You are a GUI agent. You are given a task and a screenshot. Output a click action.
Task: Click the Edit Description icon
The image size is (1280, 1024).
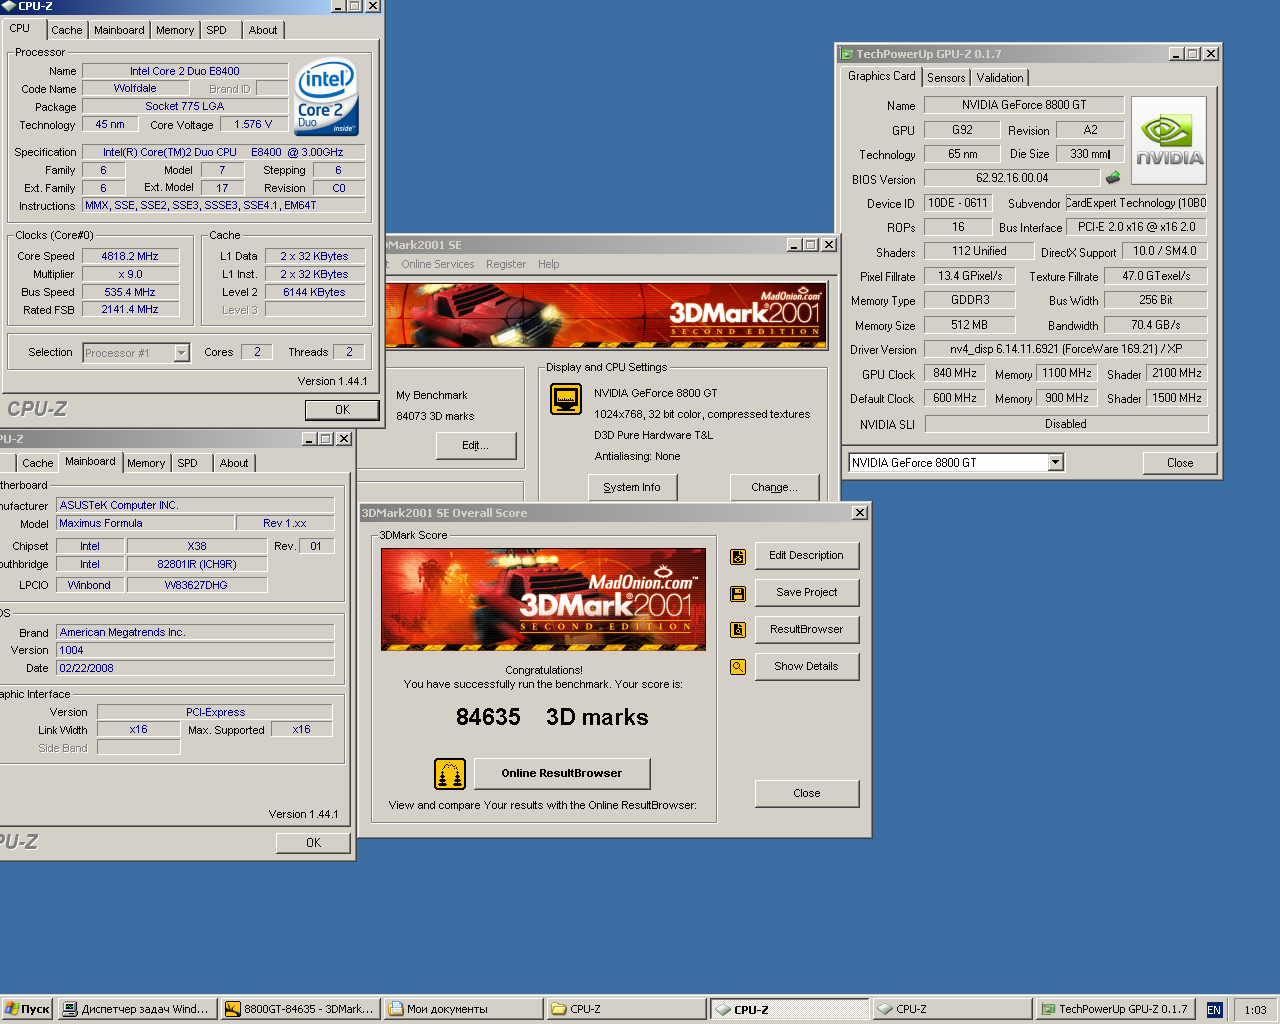(738, 557)
